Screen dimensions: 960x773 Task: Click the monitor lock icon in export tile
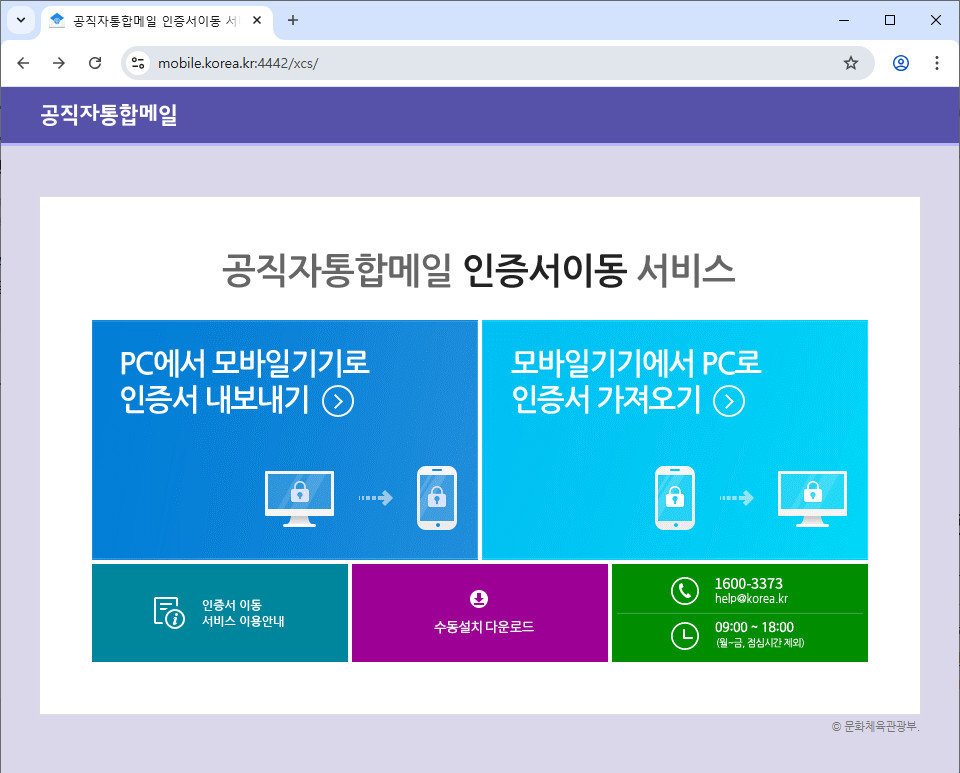(299, 498)
